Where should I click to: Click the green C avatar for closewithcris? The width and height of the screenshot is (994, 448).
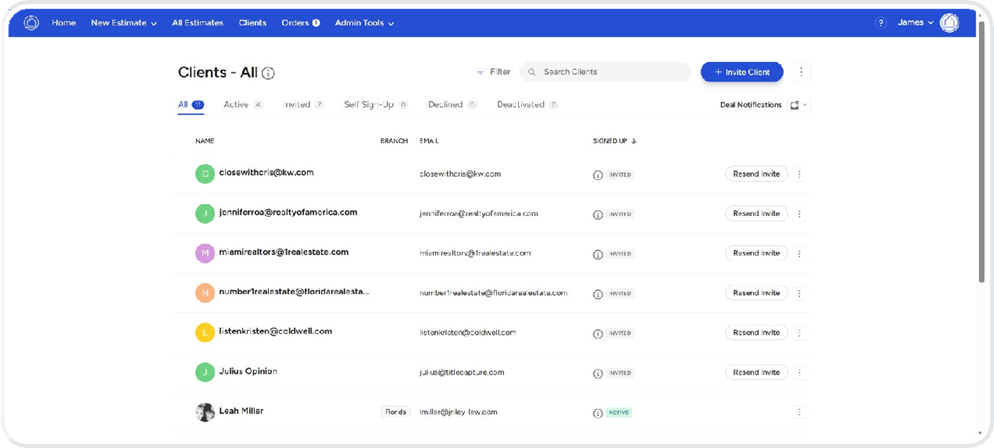click(205, 174)
